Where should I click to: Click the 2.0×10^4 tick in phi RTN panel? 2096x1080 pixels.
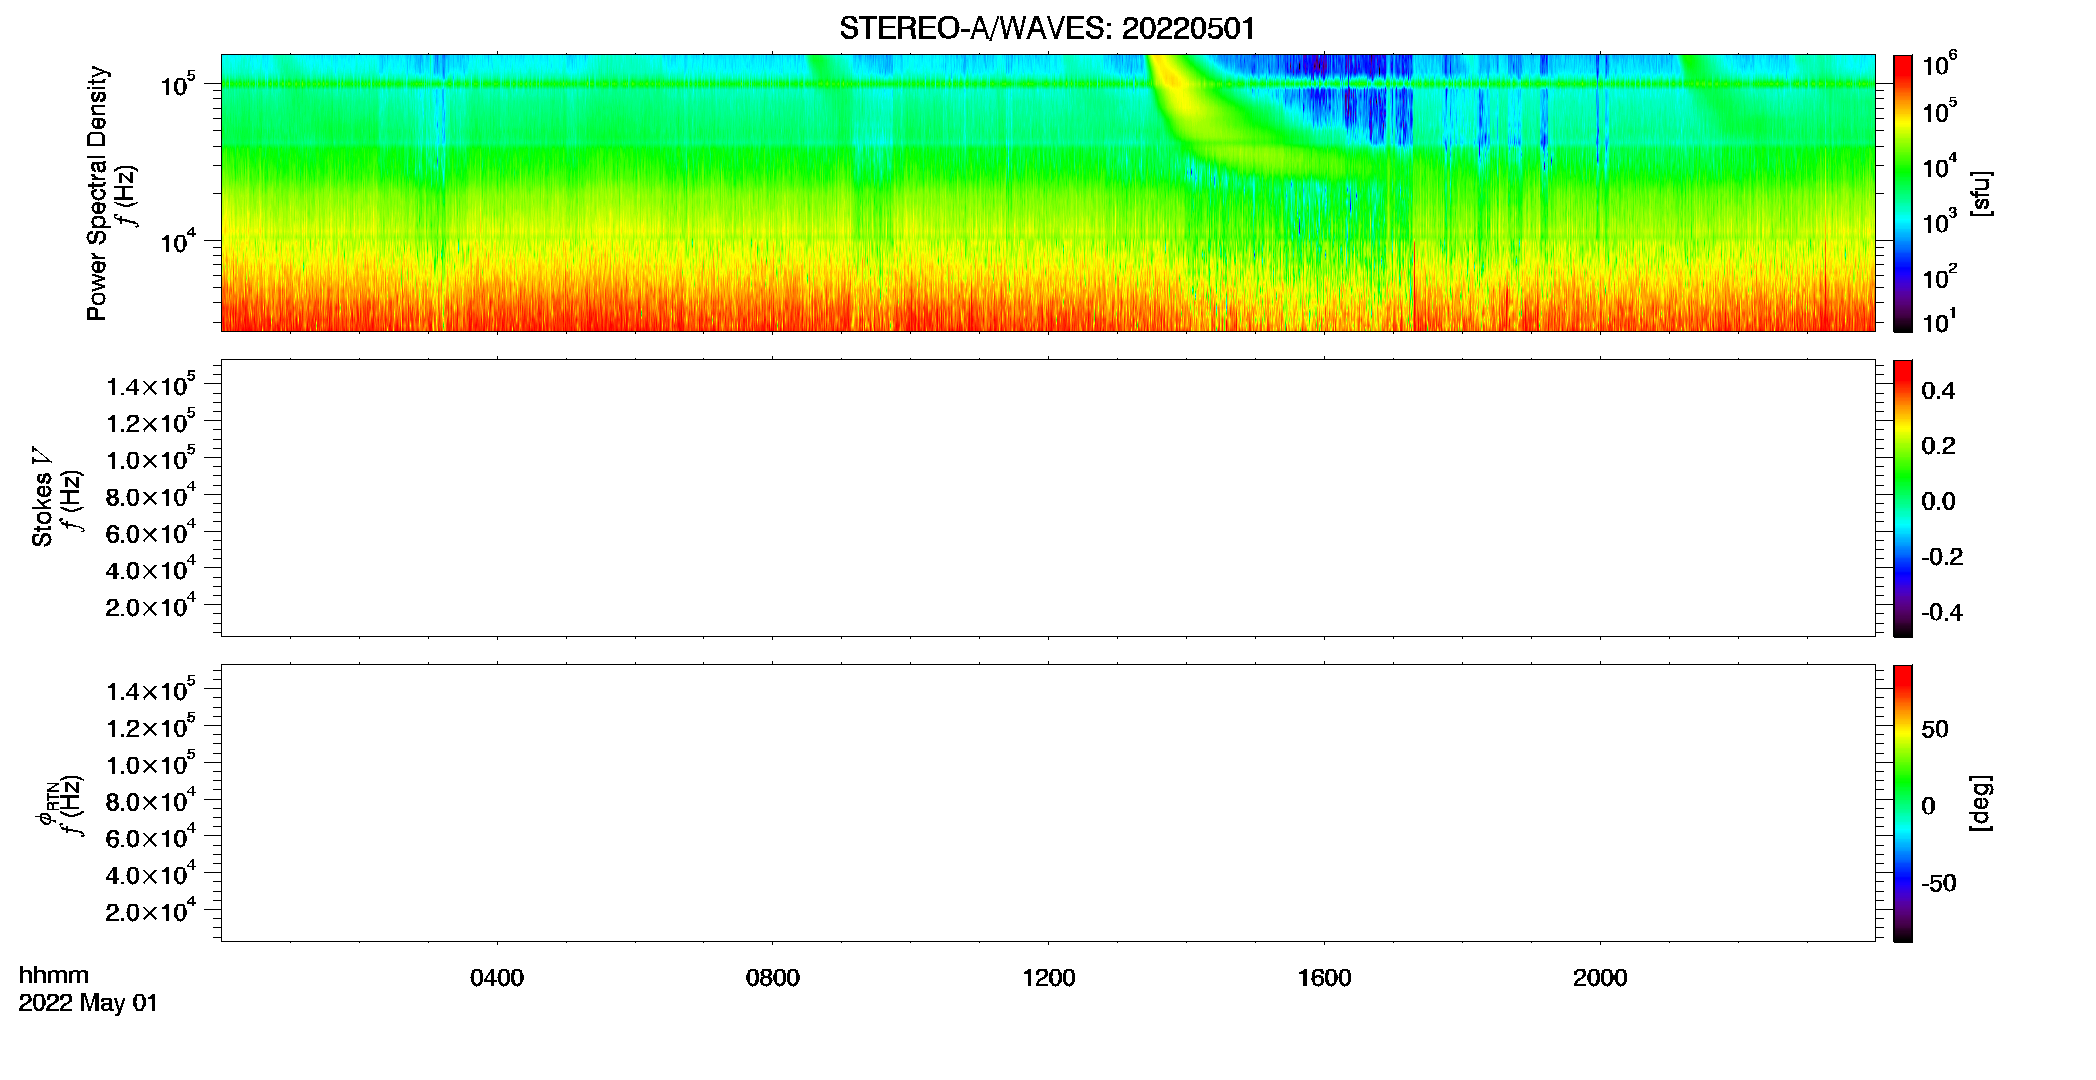click(151, 910)
